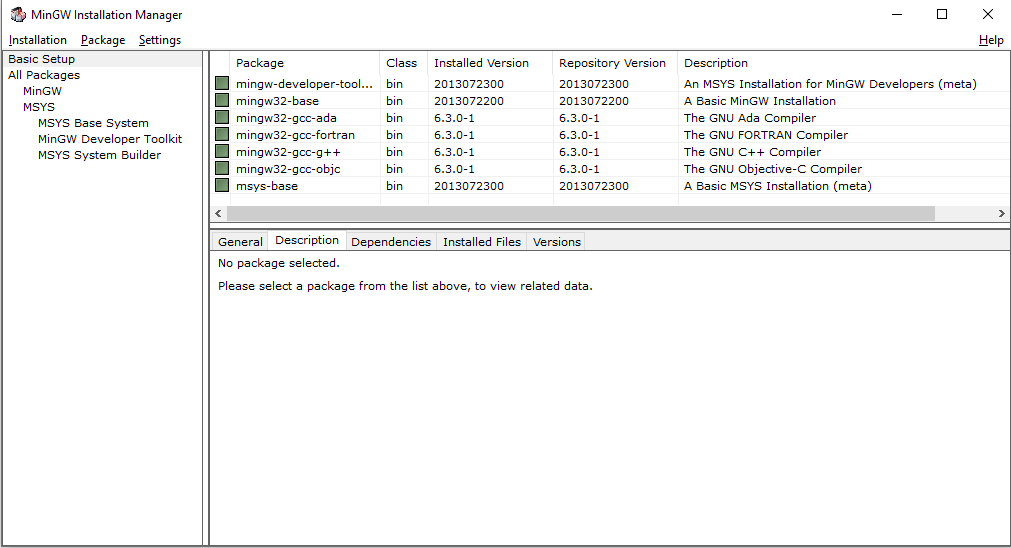The height and width of the screenshot is (548, 1011).
Task: Select All Packages in the tree
Action: (44, 75)
